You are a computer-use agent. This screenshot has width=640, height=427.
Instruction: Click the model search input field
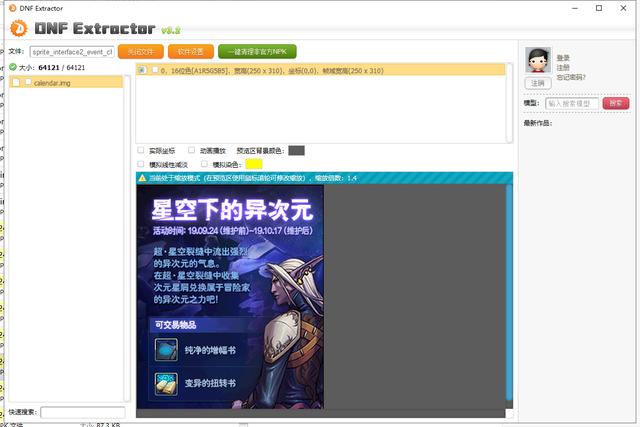point(572,104)
